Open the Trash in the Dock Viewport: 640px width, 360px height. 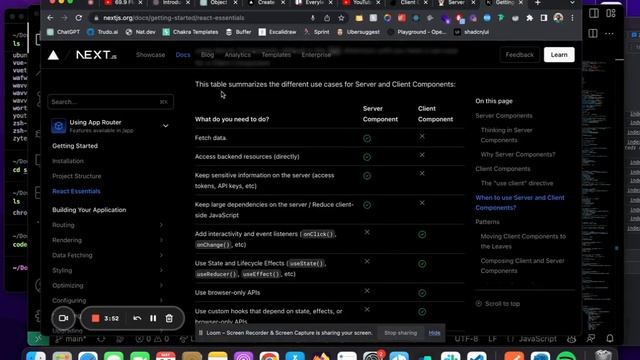pyautogui.click(x=603, y=356)
